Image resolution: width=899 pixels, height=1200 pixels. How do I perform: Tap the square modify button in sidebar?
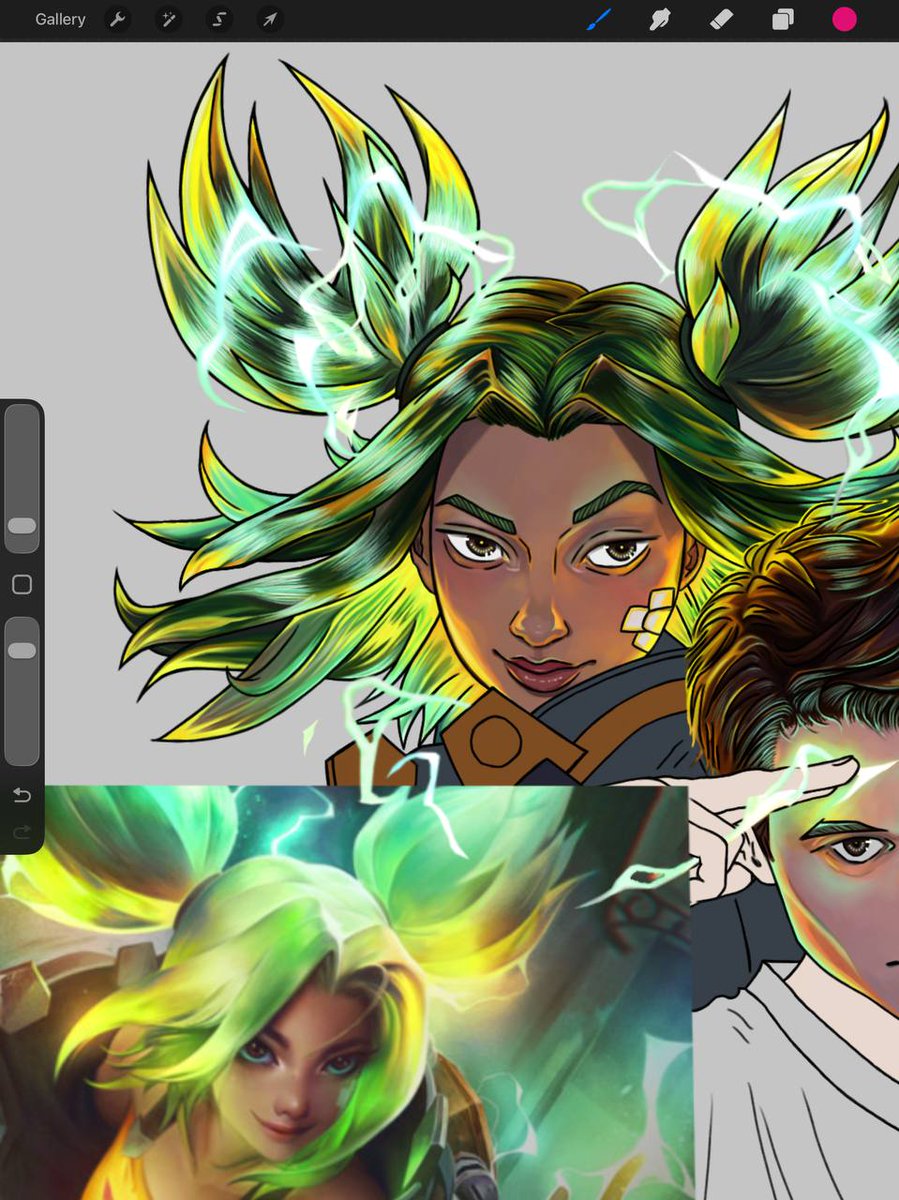pyautogui.click(x=22, y=585)
